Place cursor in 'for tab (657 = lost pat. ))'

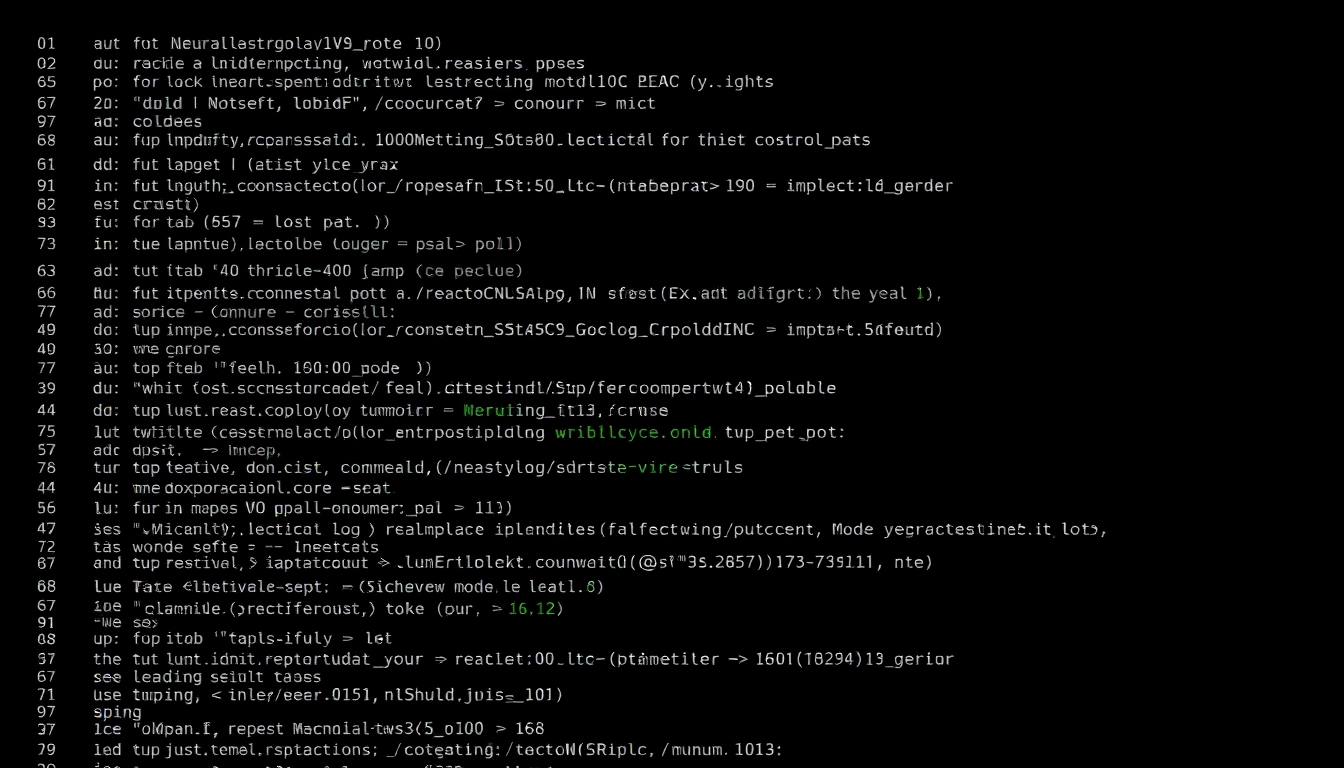[x=261, y=222]
